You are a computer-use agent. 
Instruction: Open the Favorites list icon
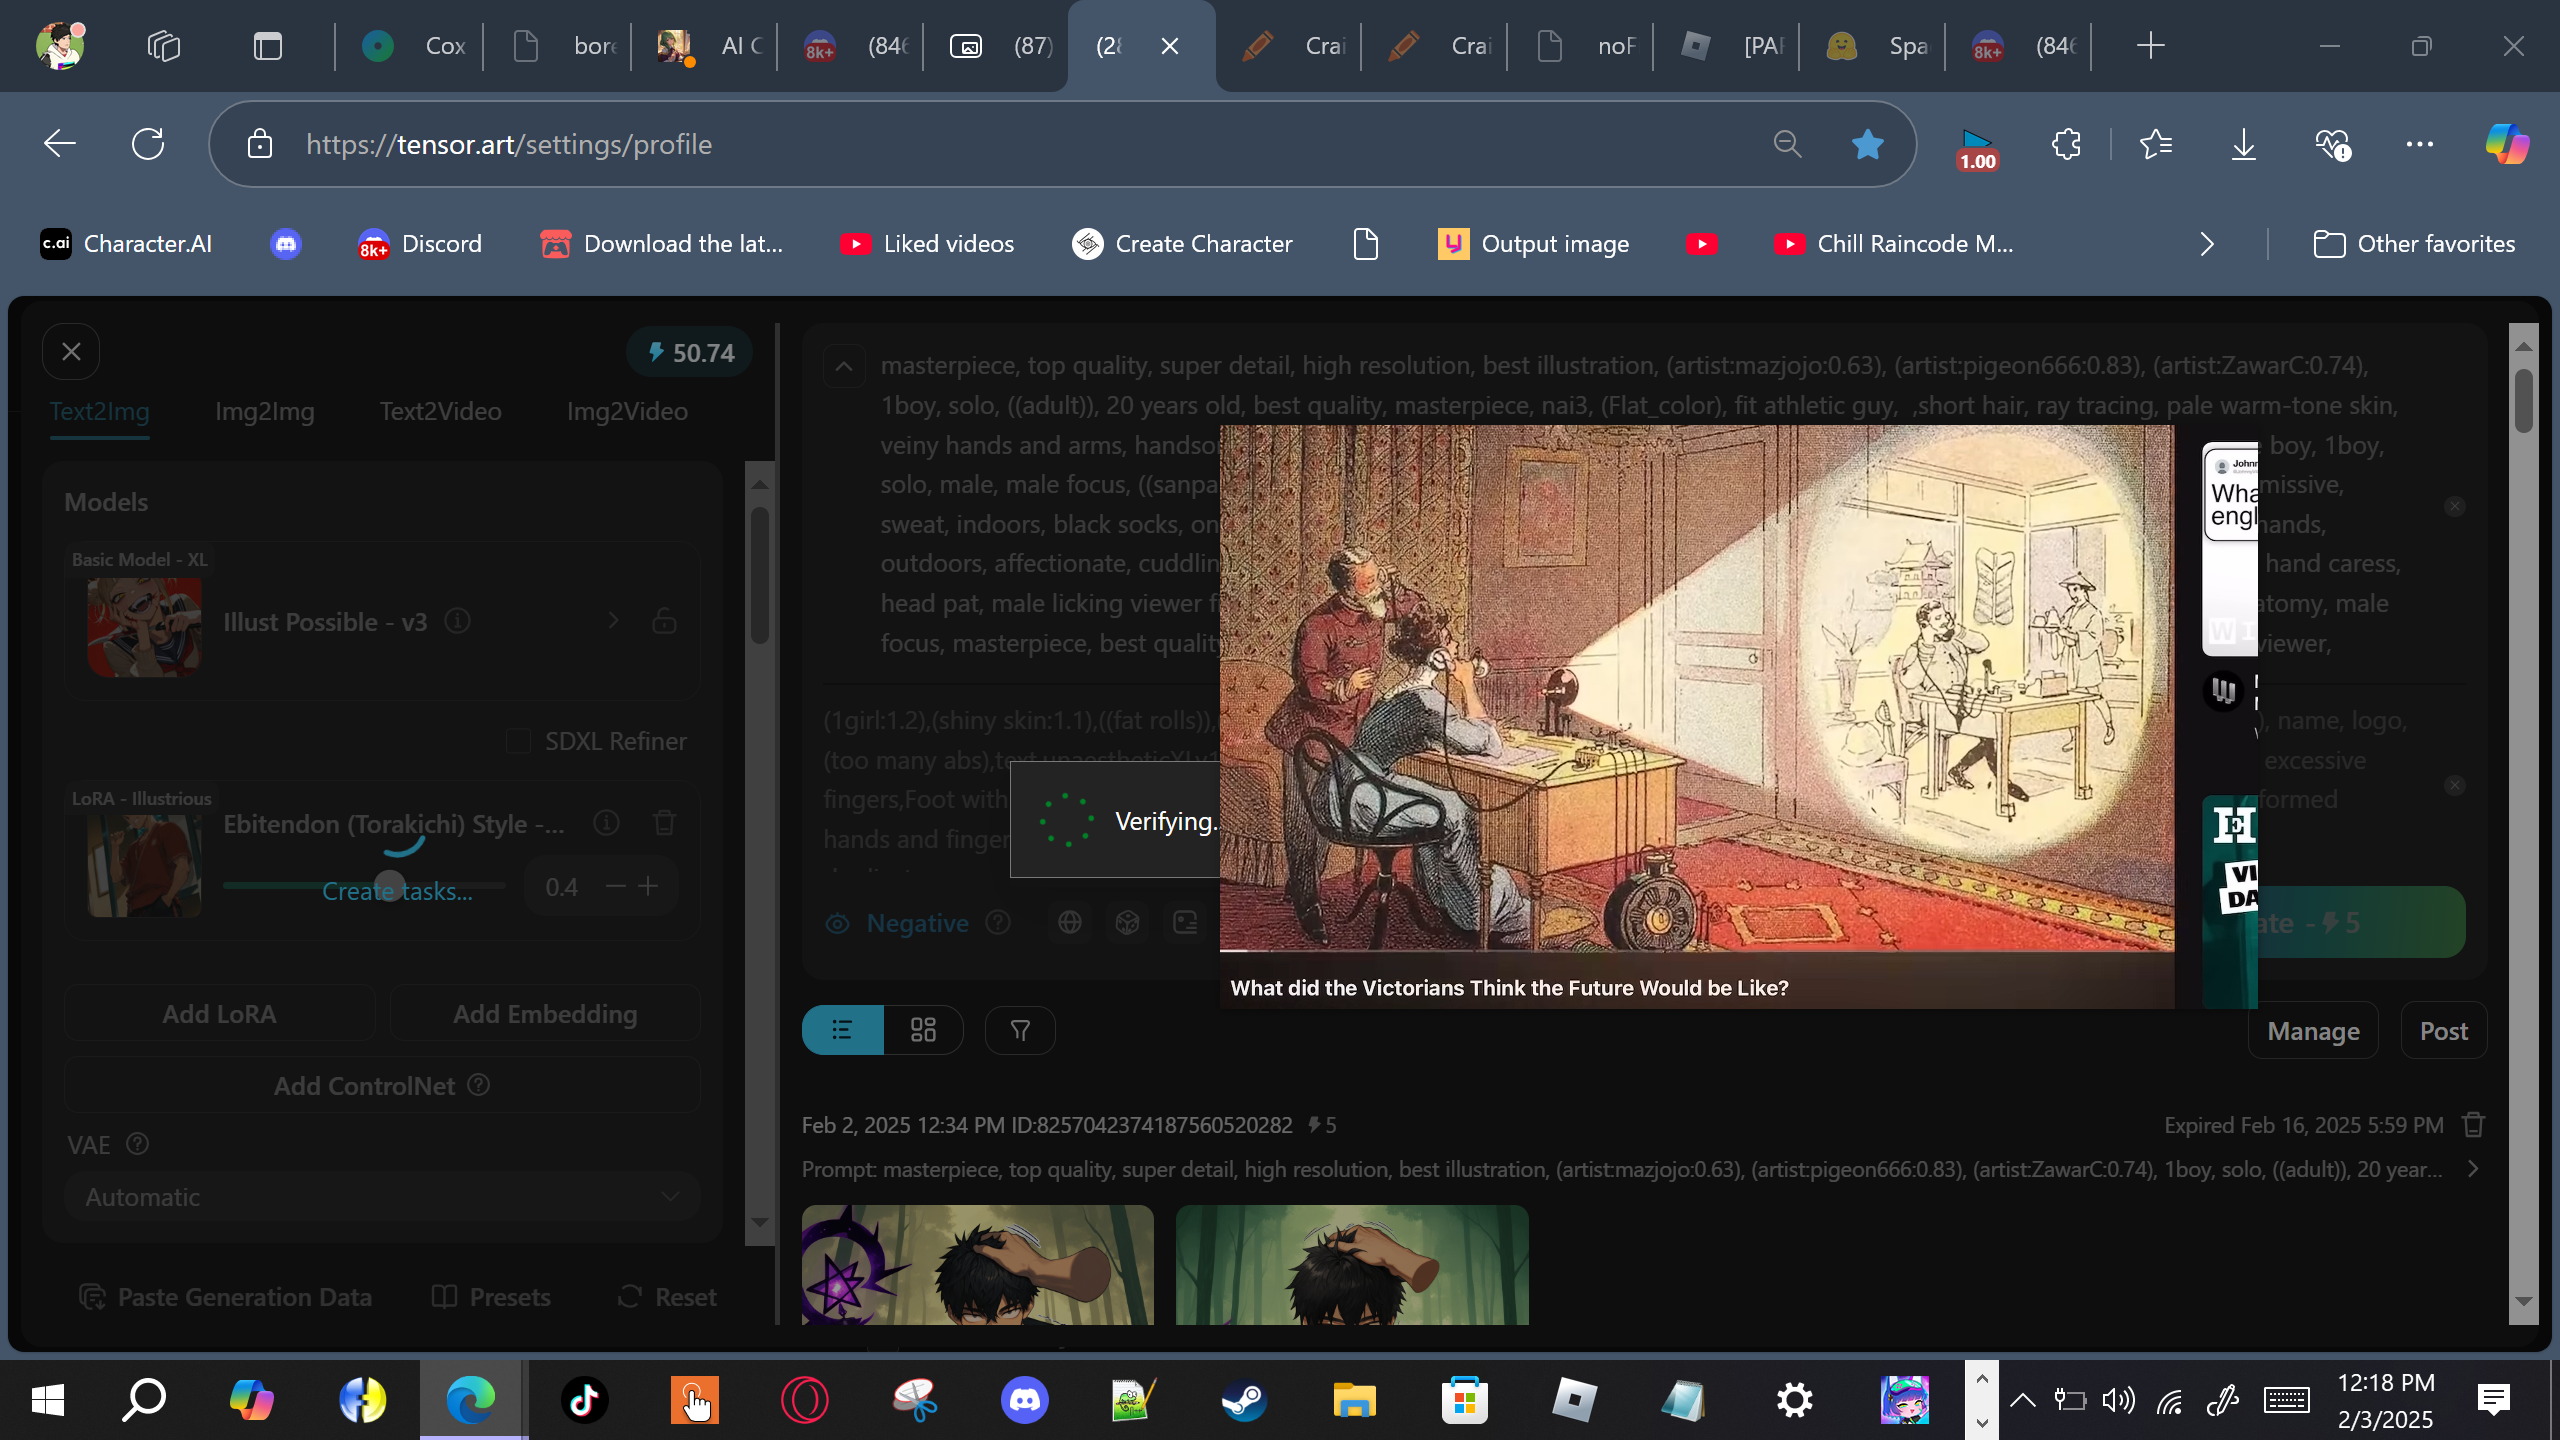[2156, 144]
